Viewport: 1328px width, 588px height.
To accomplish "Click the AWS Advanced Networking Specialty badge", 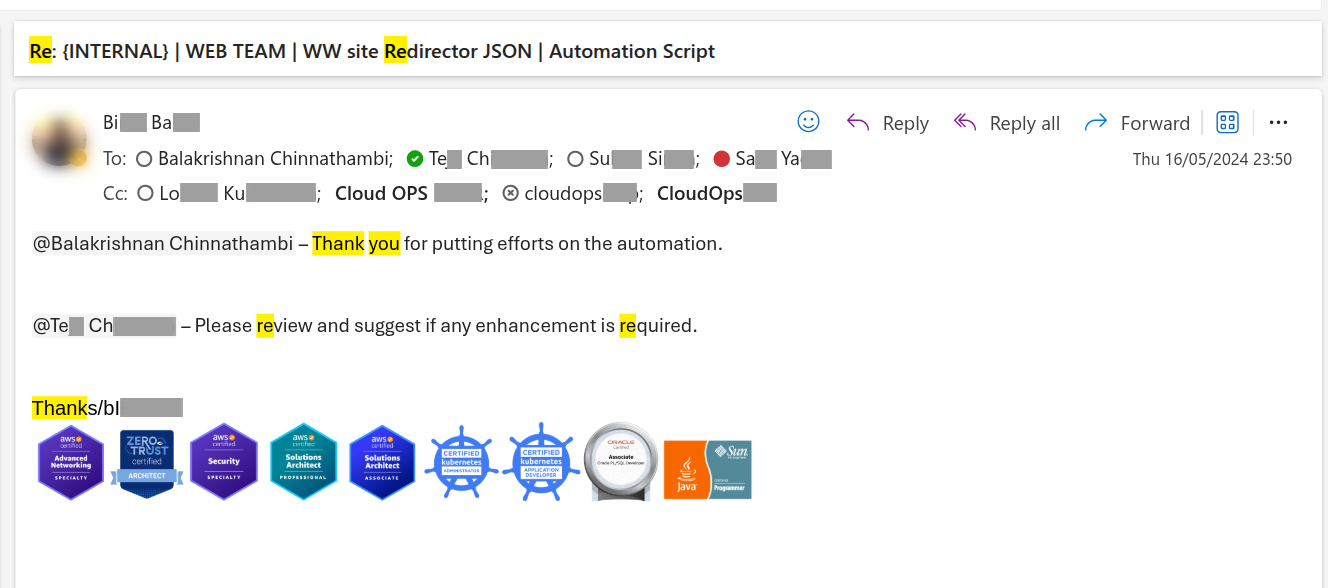I will coord(71,462).
